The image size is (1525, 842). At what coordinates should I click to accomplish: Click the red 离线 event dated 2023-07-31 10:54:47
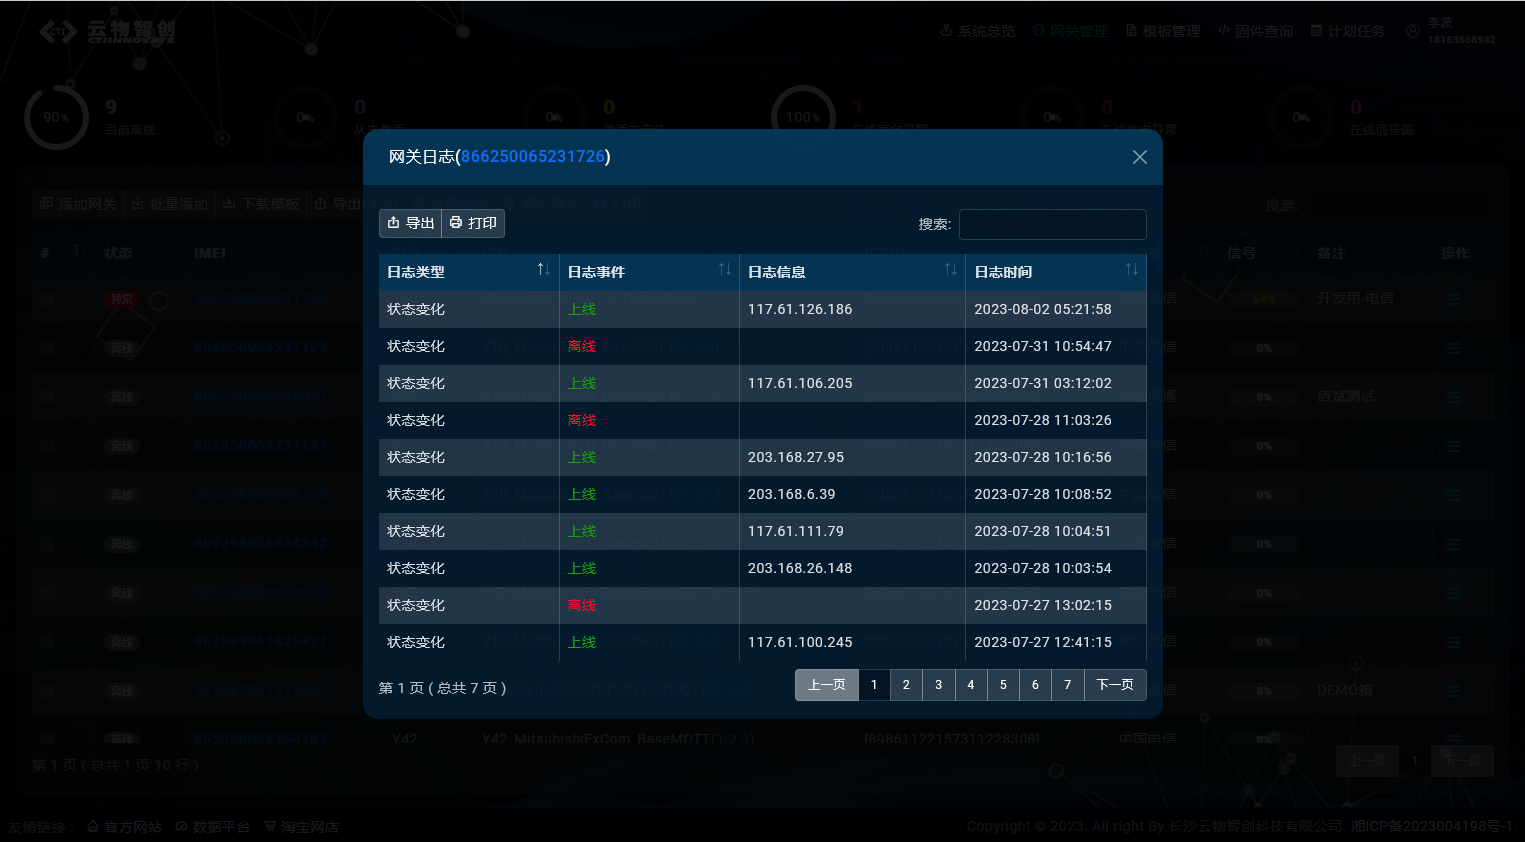(x=582, y=346)
